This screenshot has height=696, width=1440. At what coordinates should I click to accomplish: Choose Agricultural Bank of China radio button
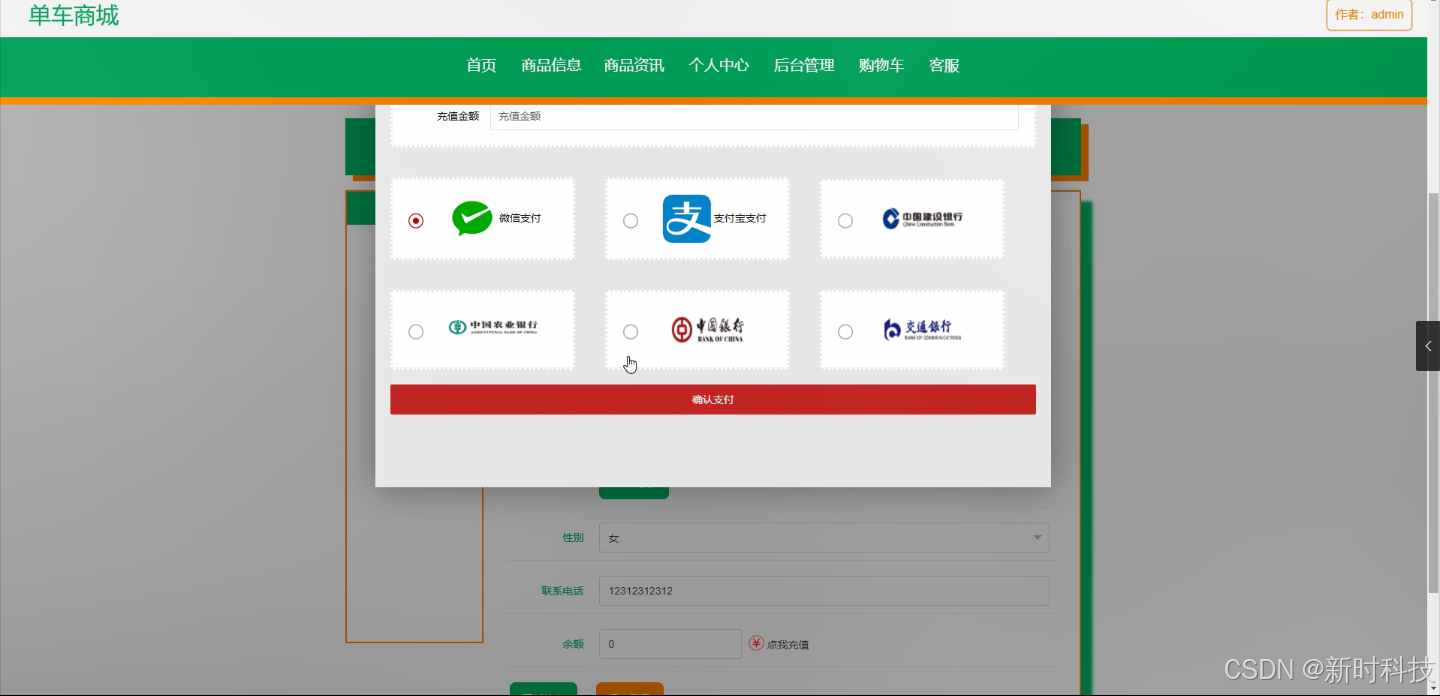(416, 331)
